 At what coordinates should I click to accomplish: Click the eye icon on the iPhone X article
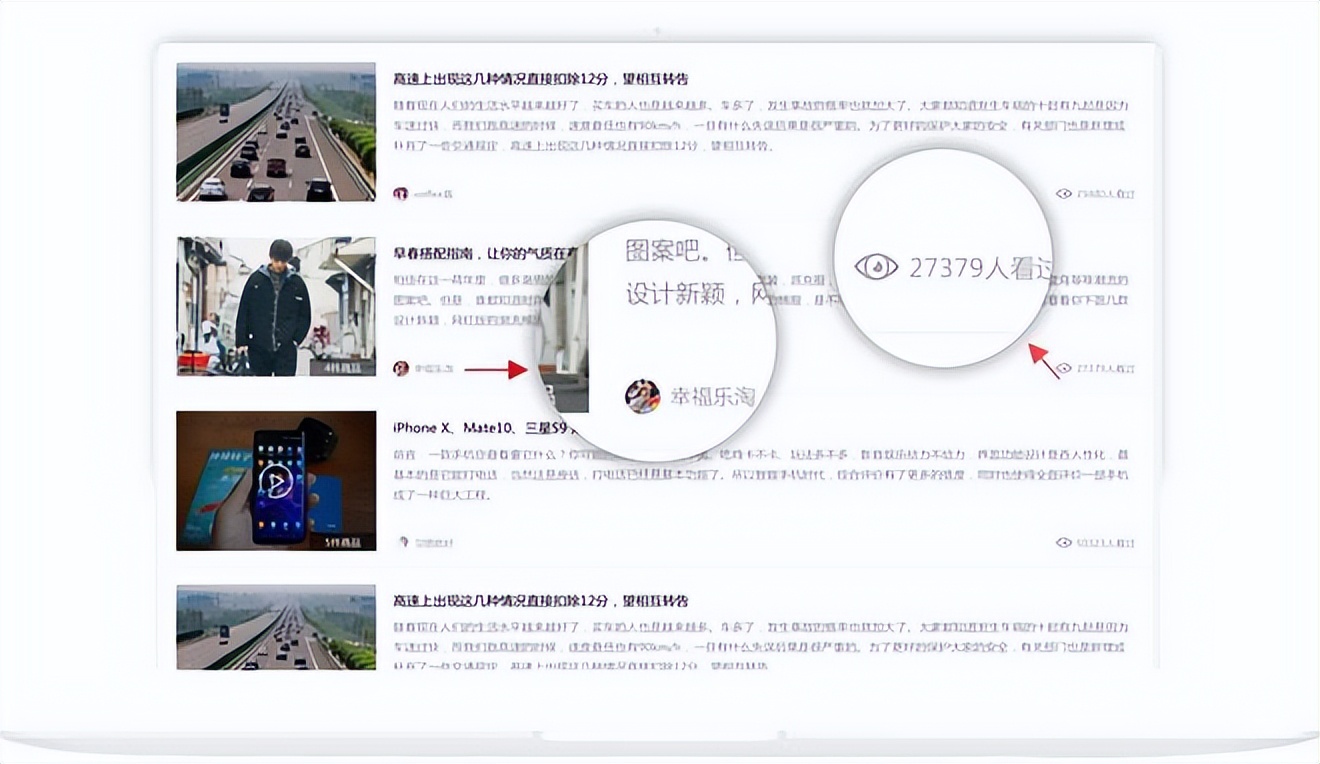point(1063,542)
